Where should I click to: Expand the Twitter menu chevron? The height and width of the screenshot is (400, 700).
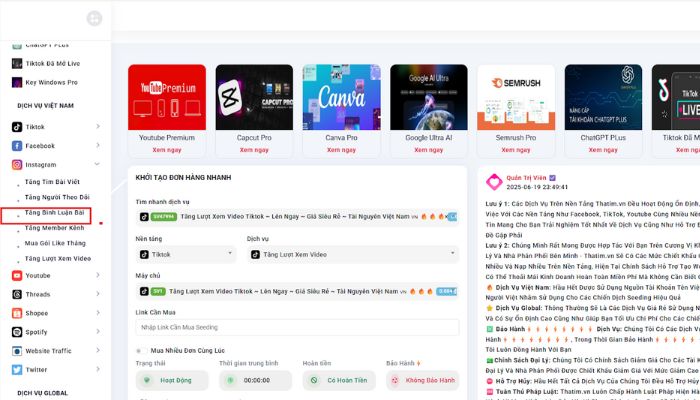pos(98,369)
